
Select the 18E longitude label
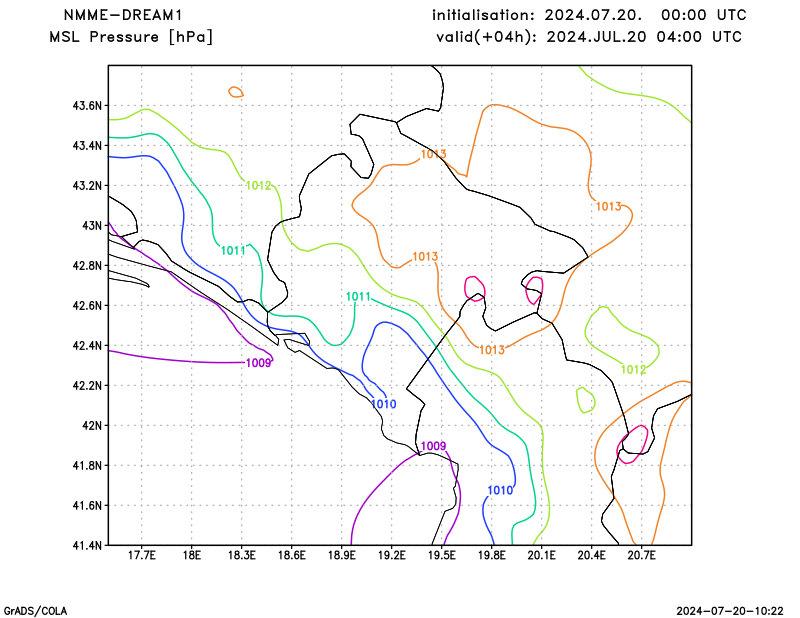click(191, 555)
